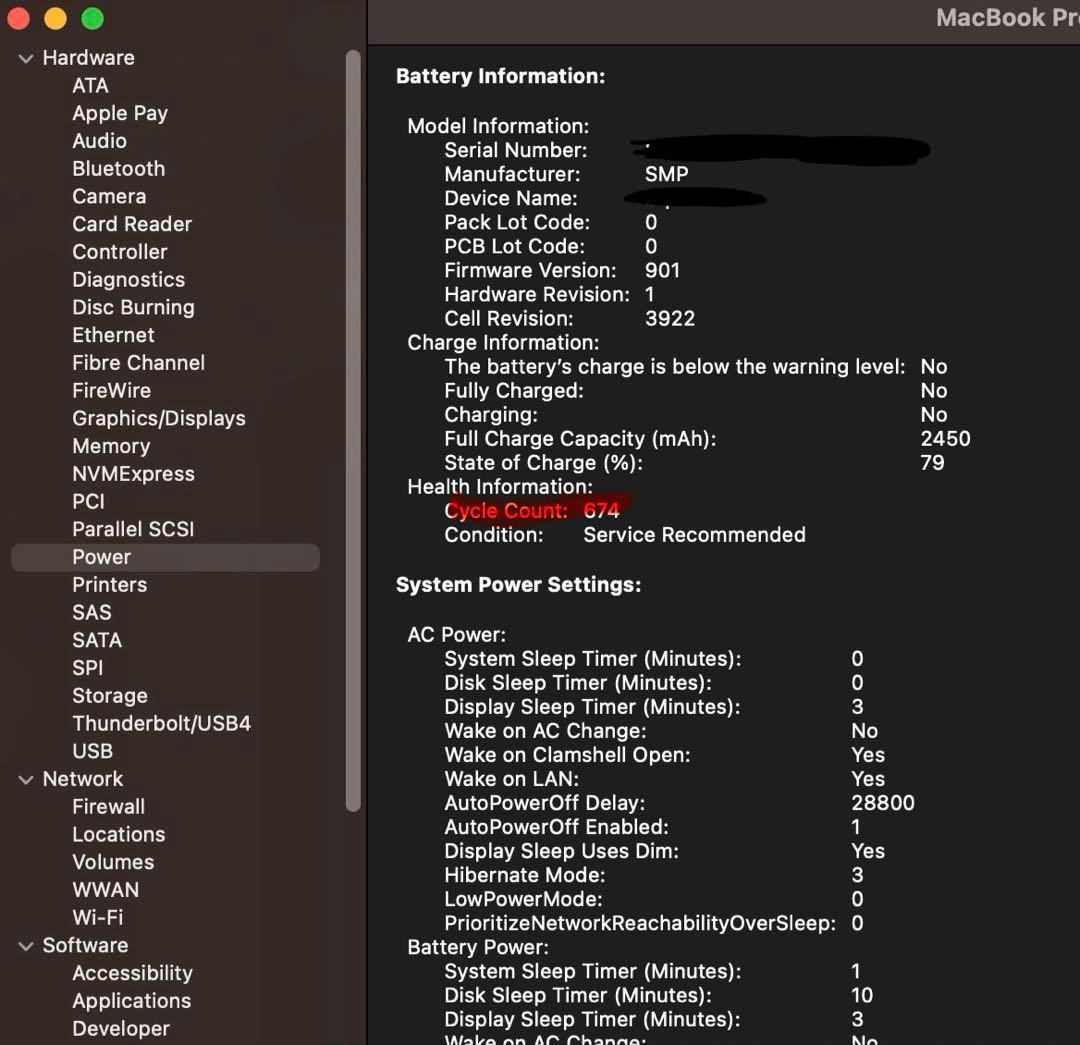Open Wi-Fi under Network

[97, 918]
